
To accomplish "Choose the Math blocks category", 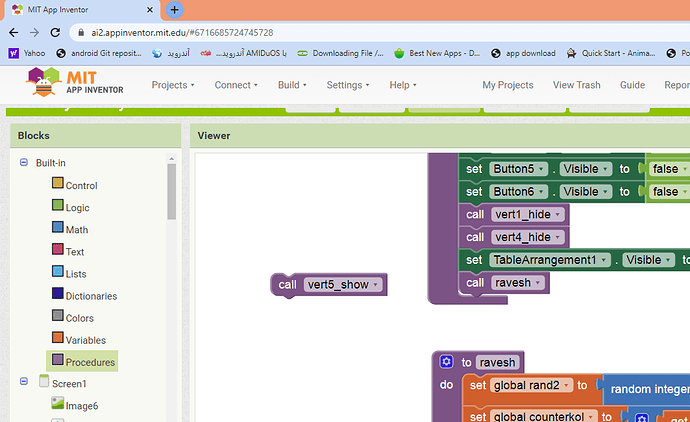I will 76,229.
